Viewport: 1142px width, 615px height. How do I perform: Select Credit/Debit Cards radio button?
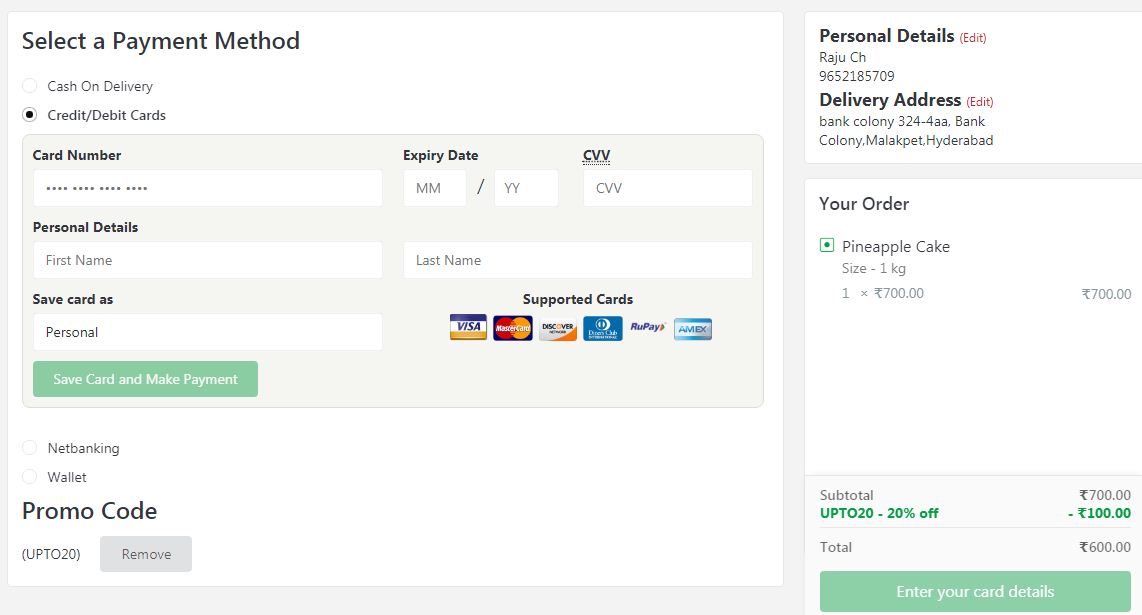tap(30, 115)
